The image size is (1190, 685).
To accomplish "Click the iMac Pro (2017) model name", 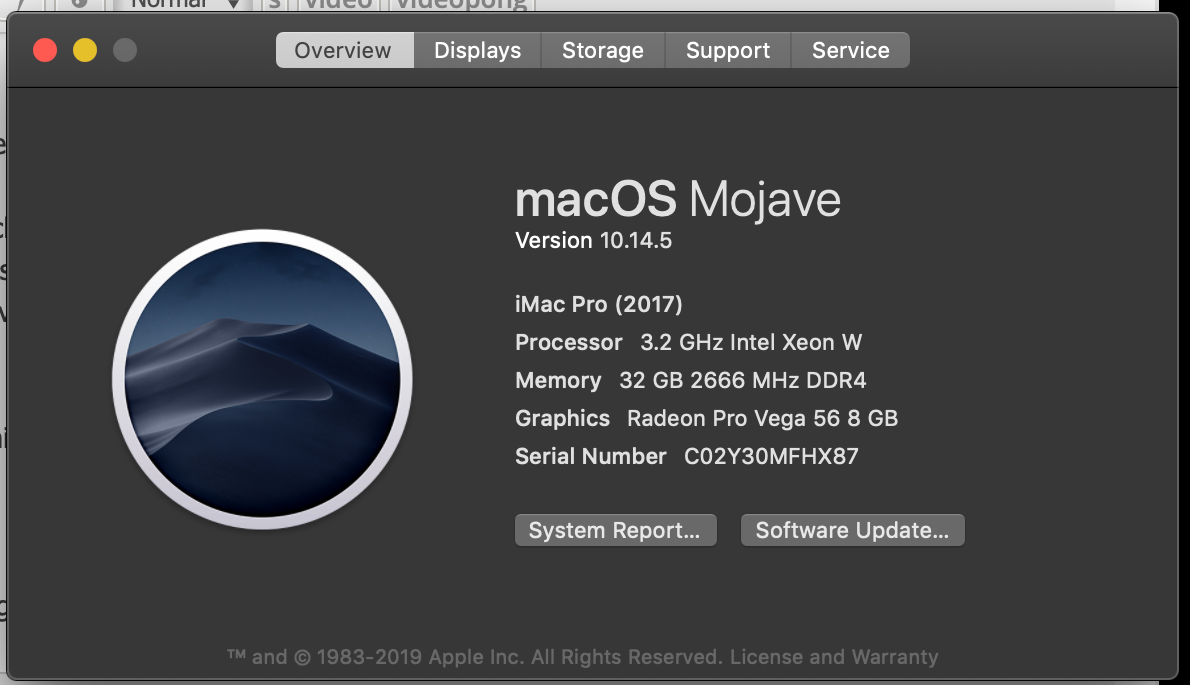I will coord(598,304).
